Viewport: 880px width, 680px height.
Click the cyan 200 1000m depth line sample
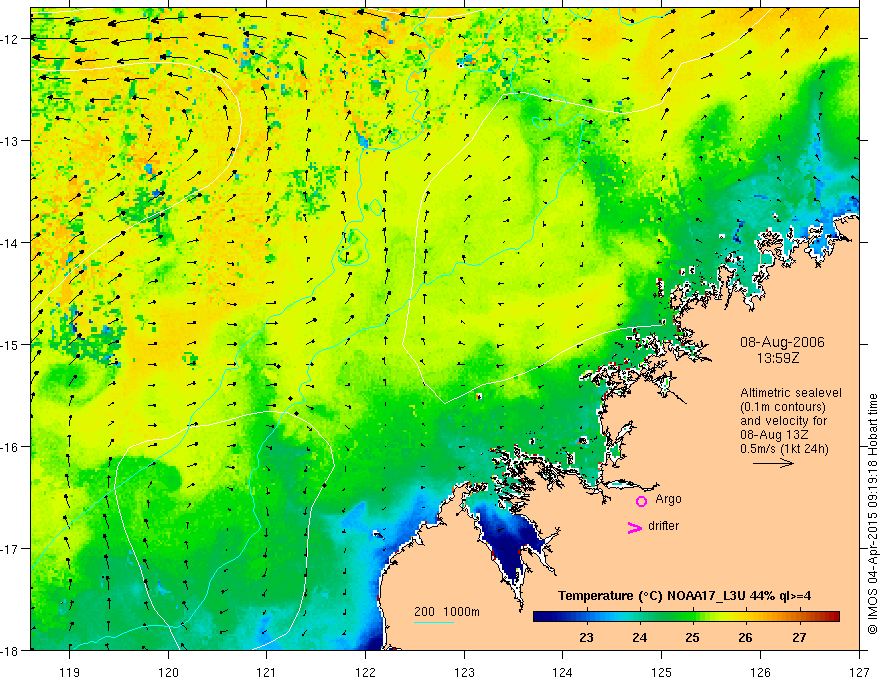[x=434, y=622]
